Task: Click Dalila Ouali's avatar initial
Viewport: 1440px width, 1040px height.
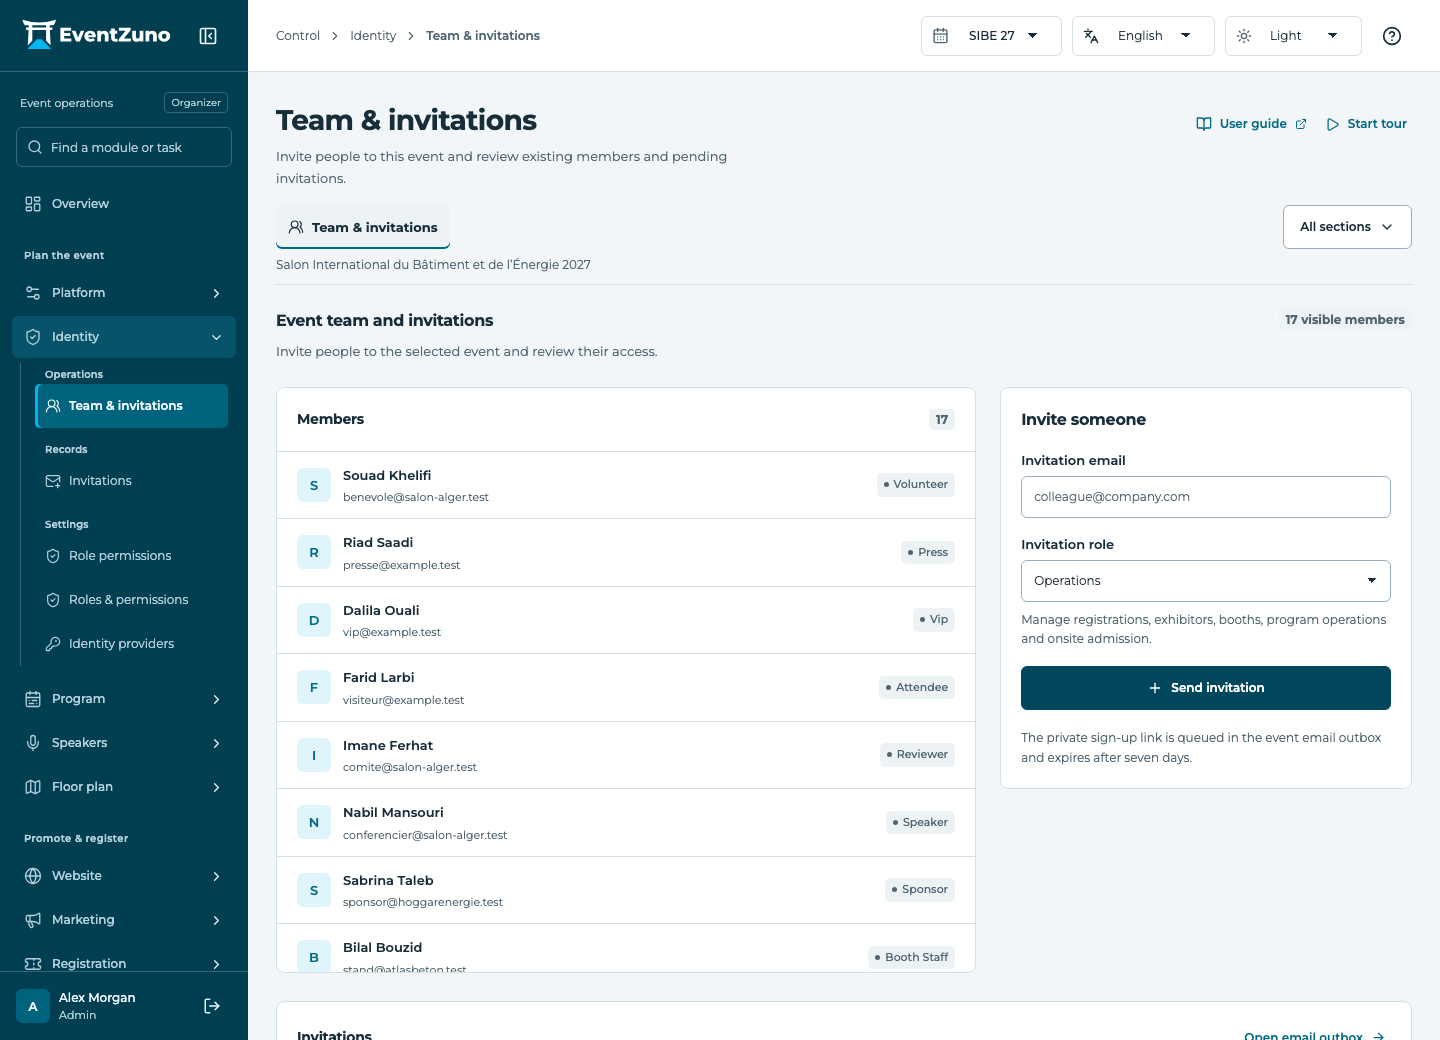Action: pos(314,620)
